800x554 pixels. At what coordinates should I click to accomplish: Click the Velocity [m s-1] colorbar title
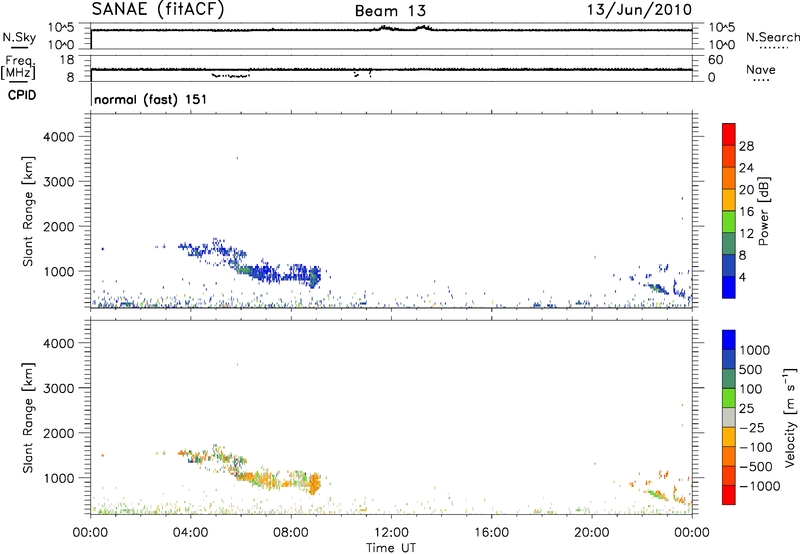pos(790,417)
